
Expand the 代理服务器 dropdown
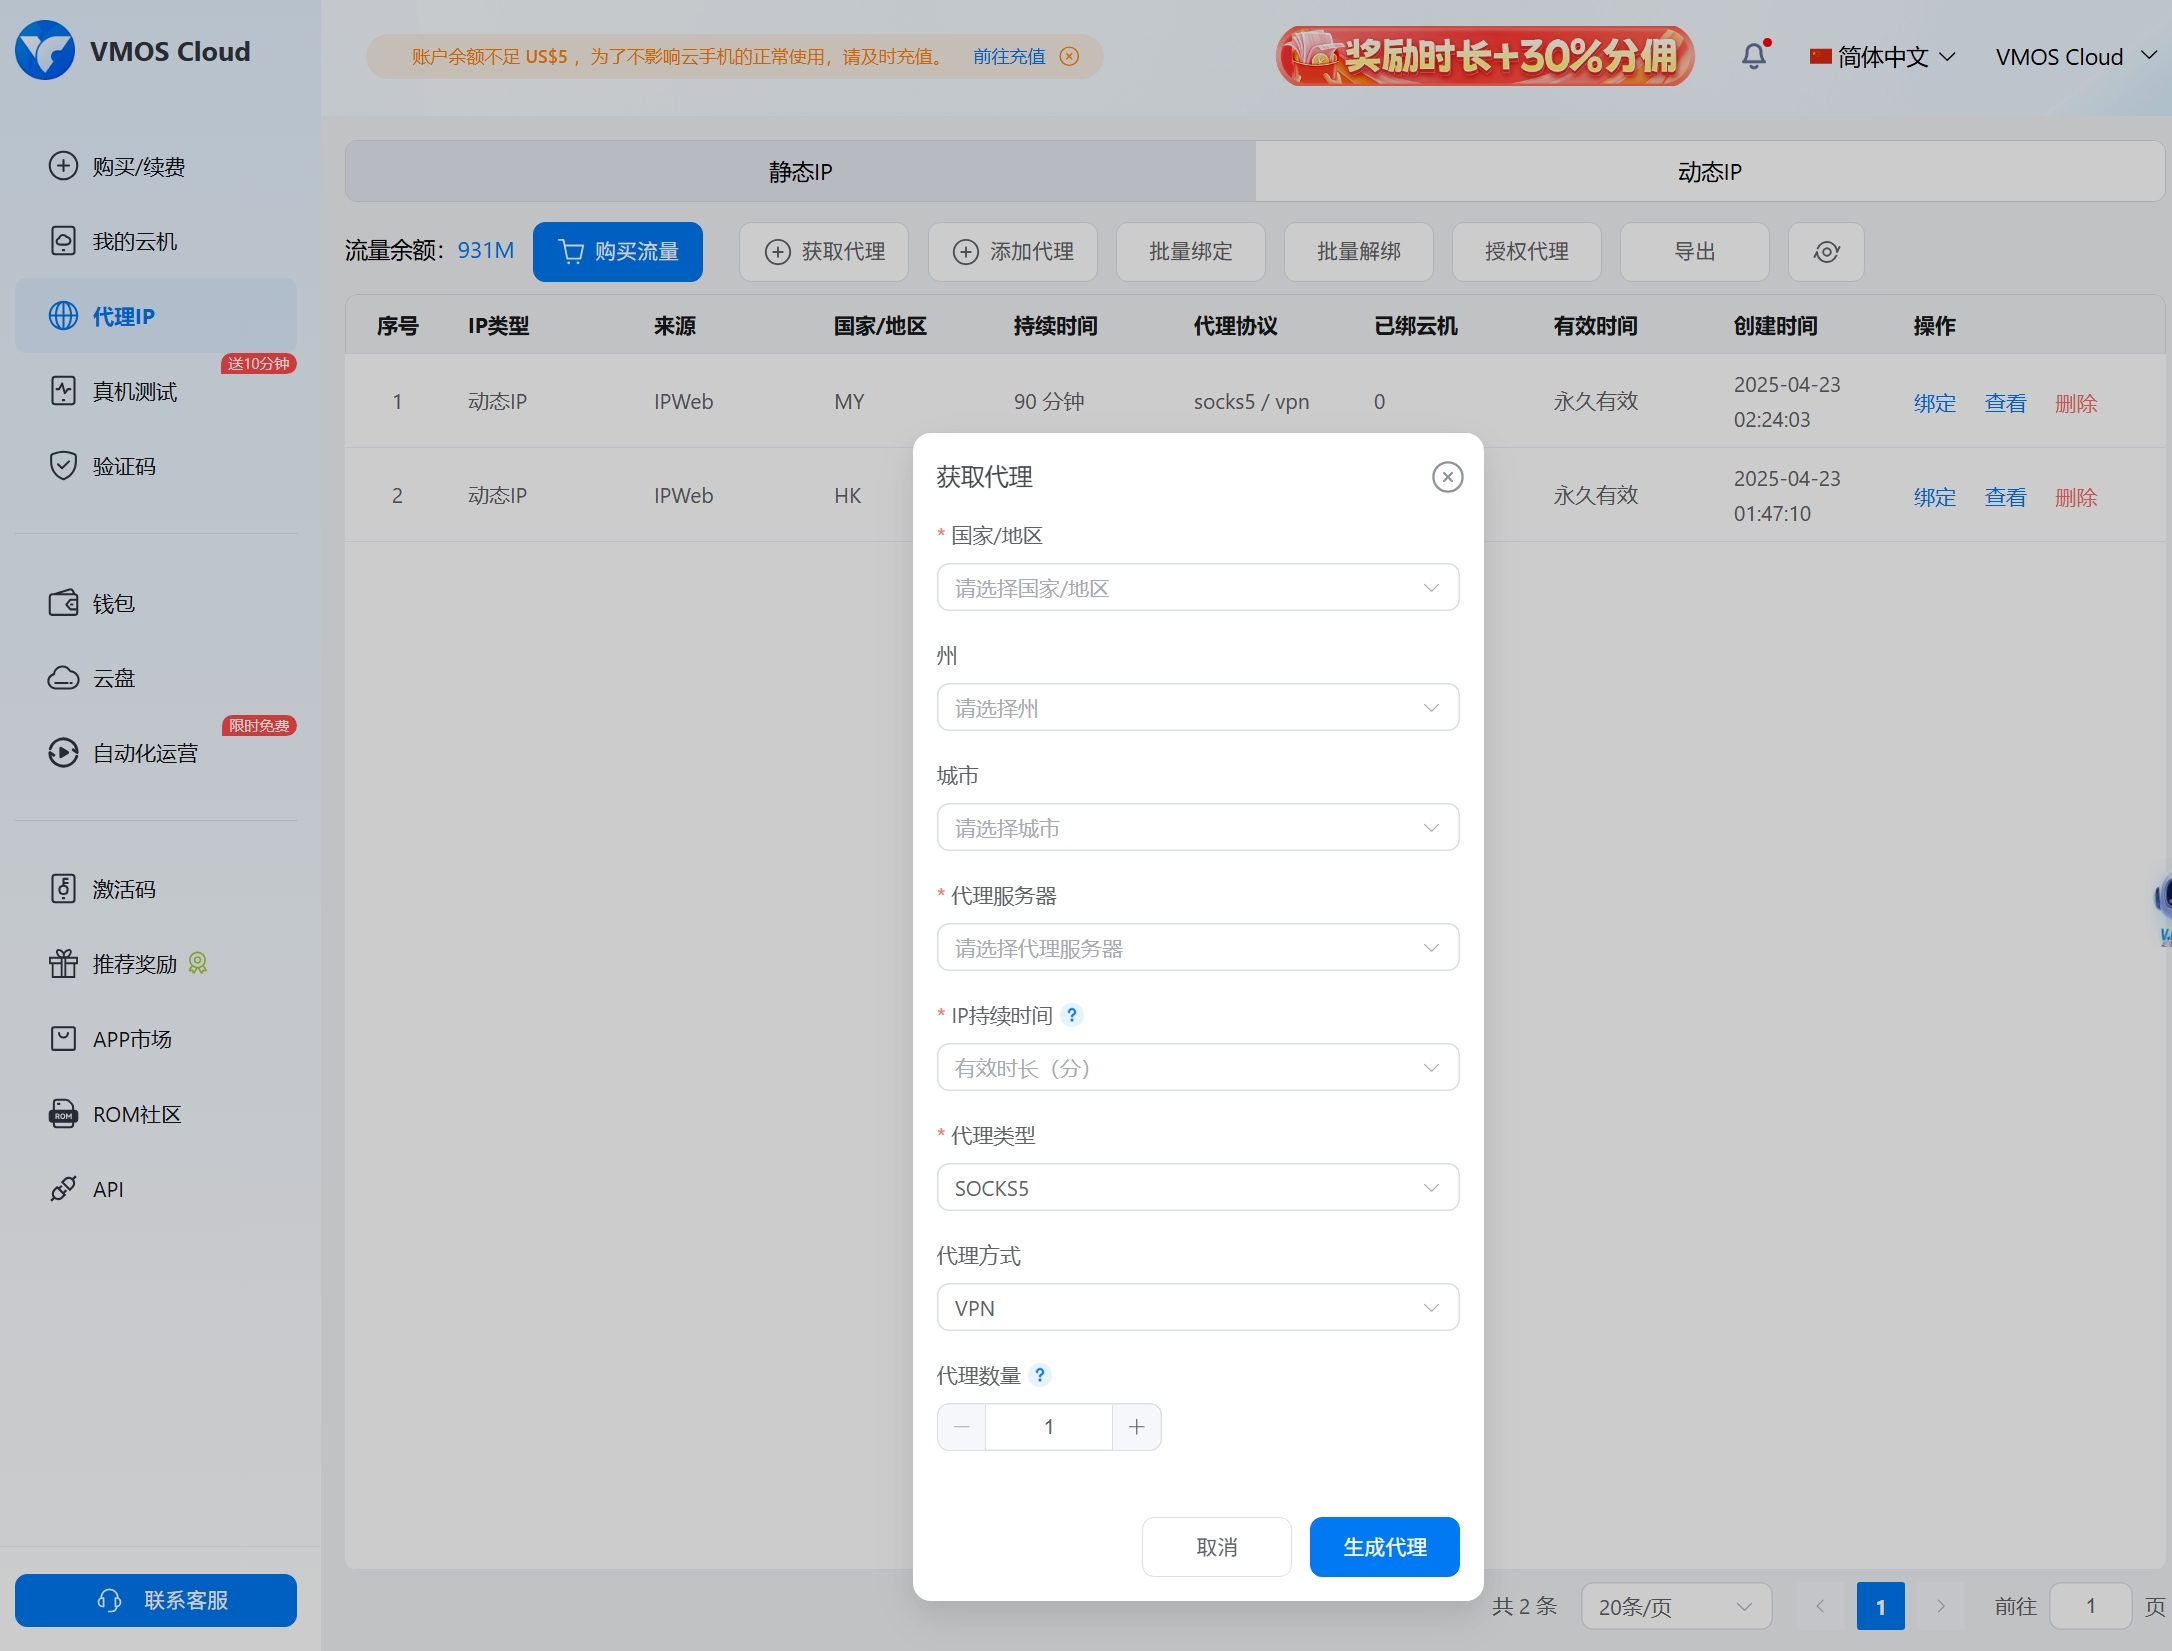click(x=1198, y=947)
